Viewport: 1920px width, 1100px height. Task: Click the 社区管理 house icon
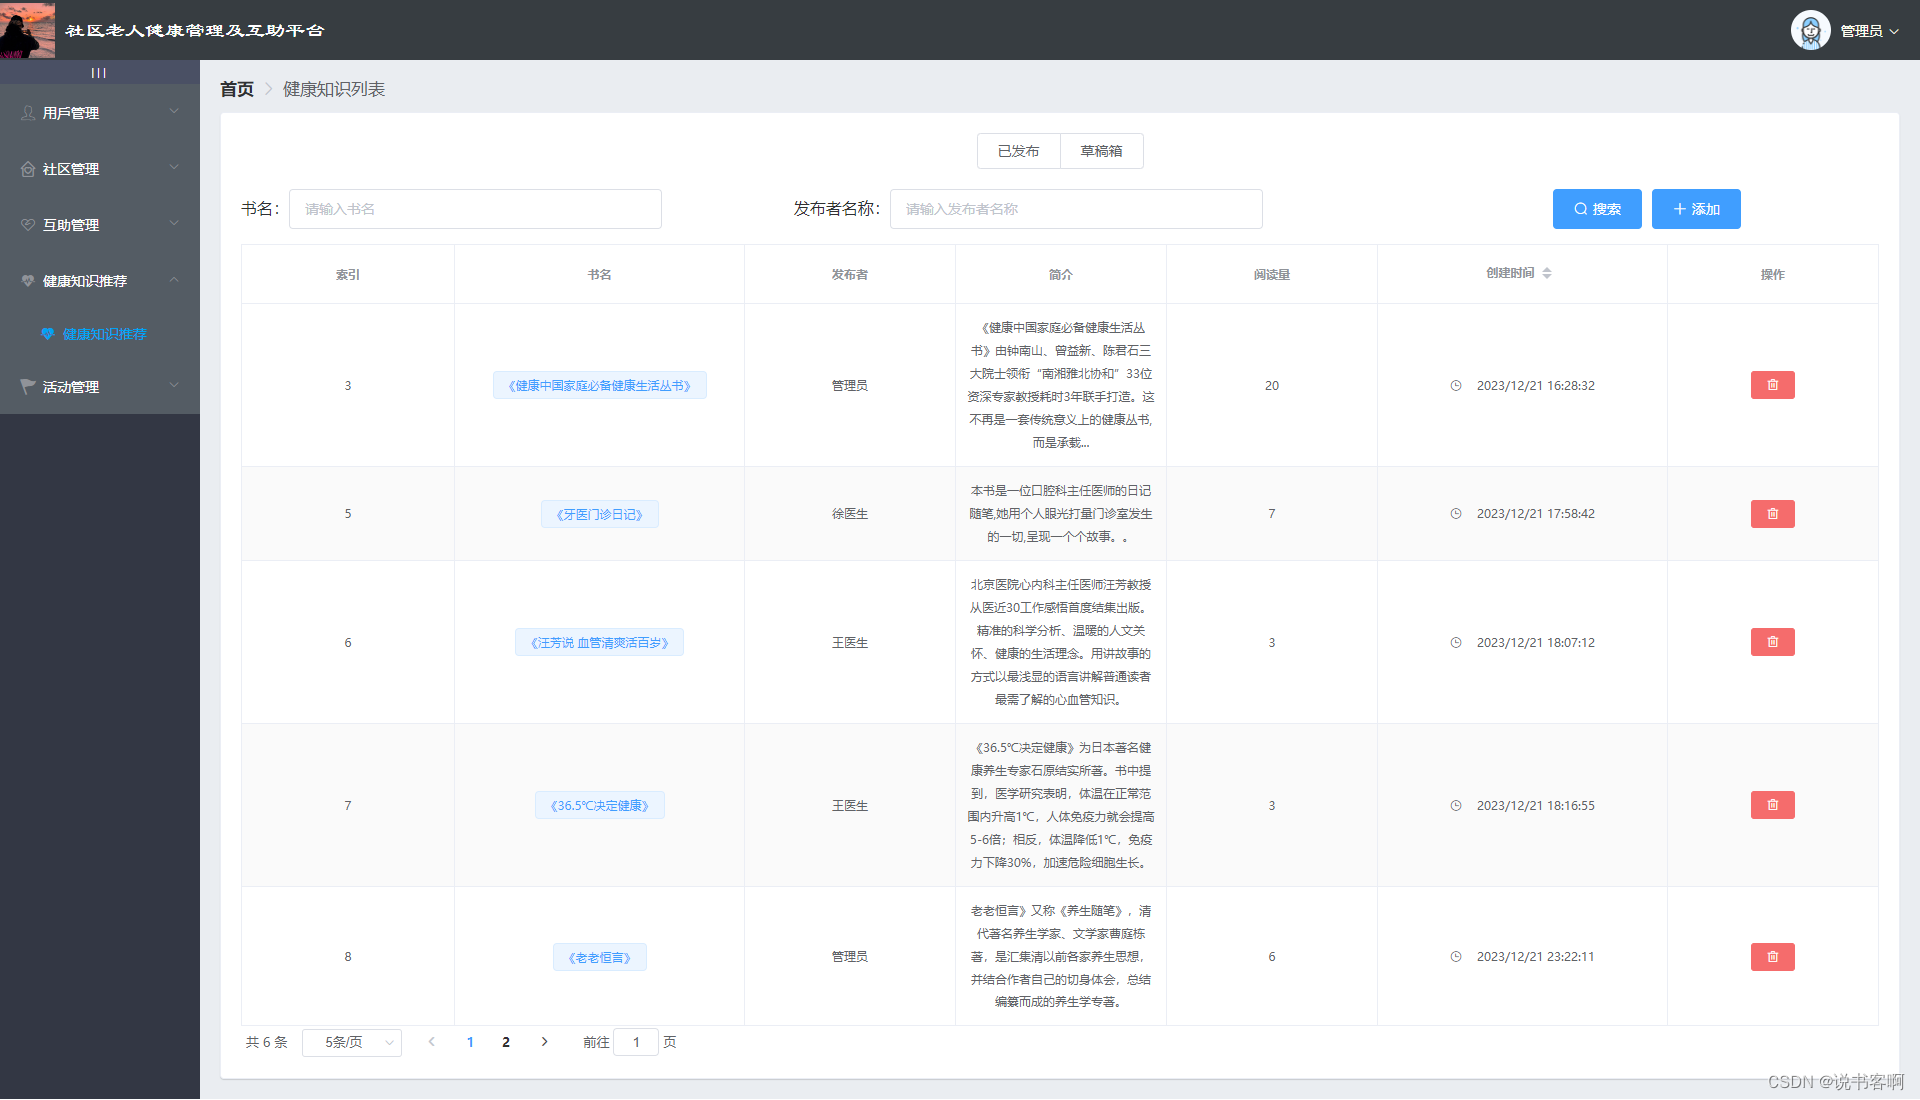pos(28,169)
